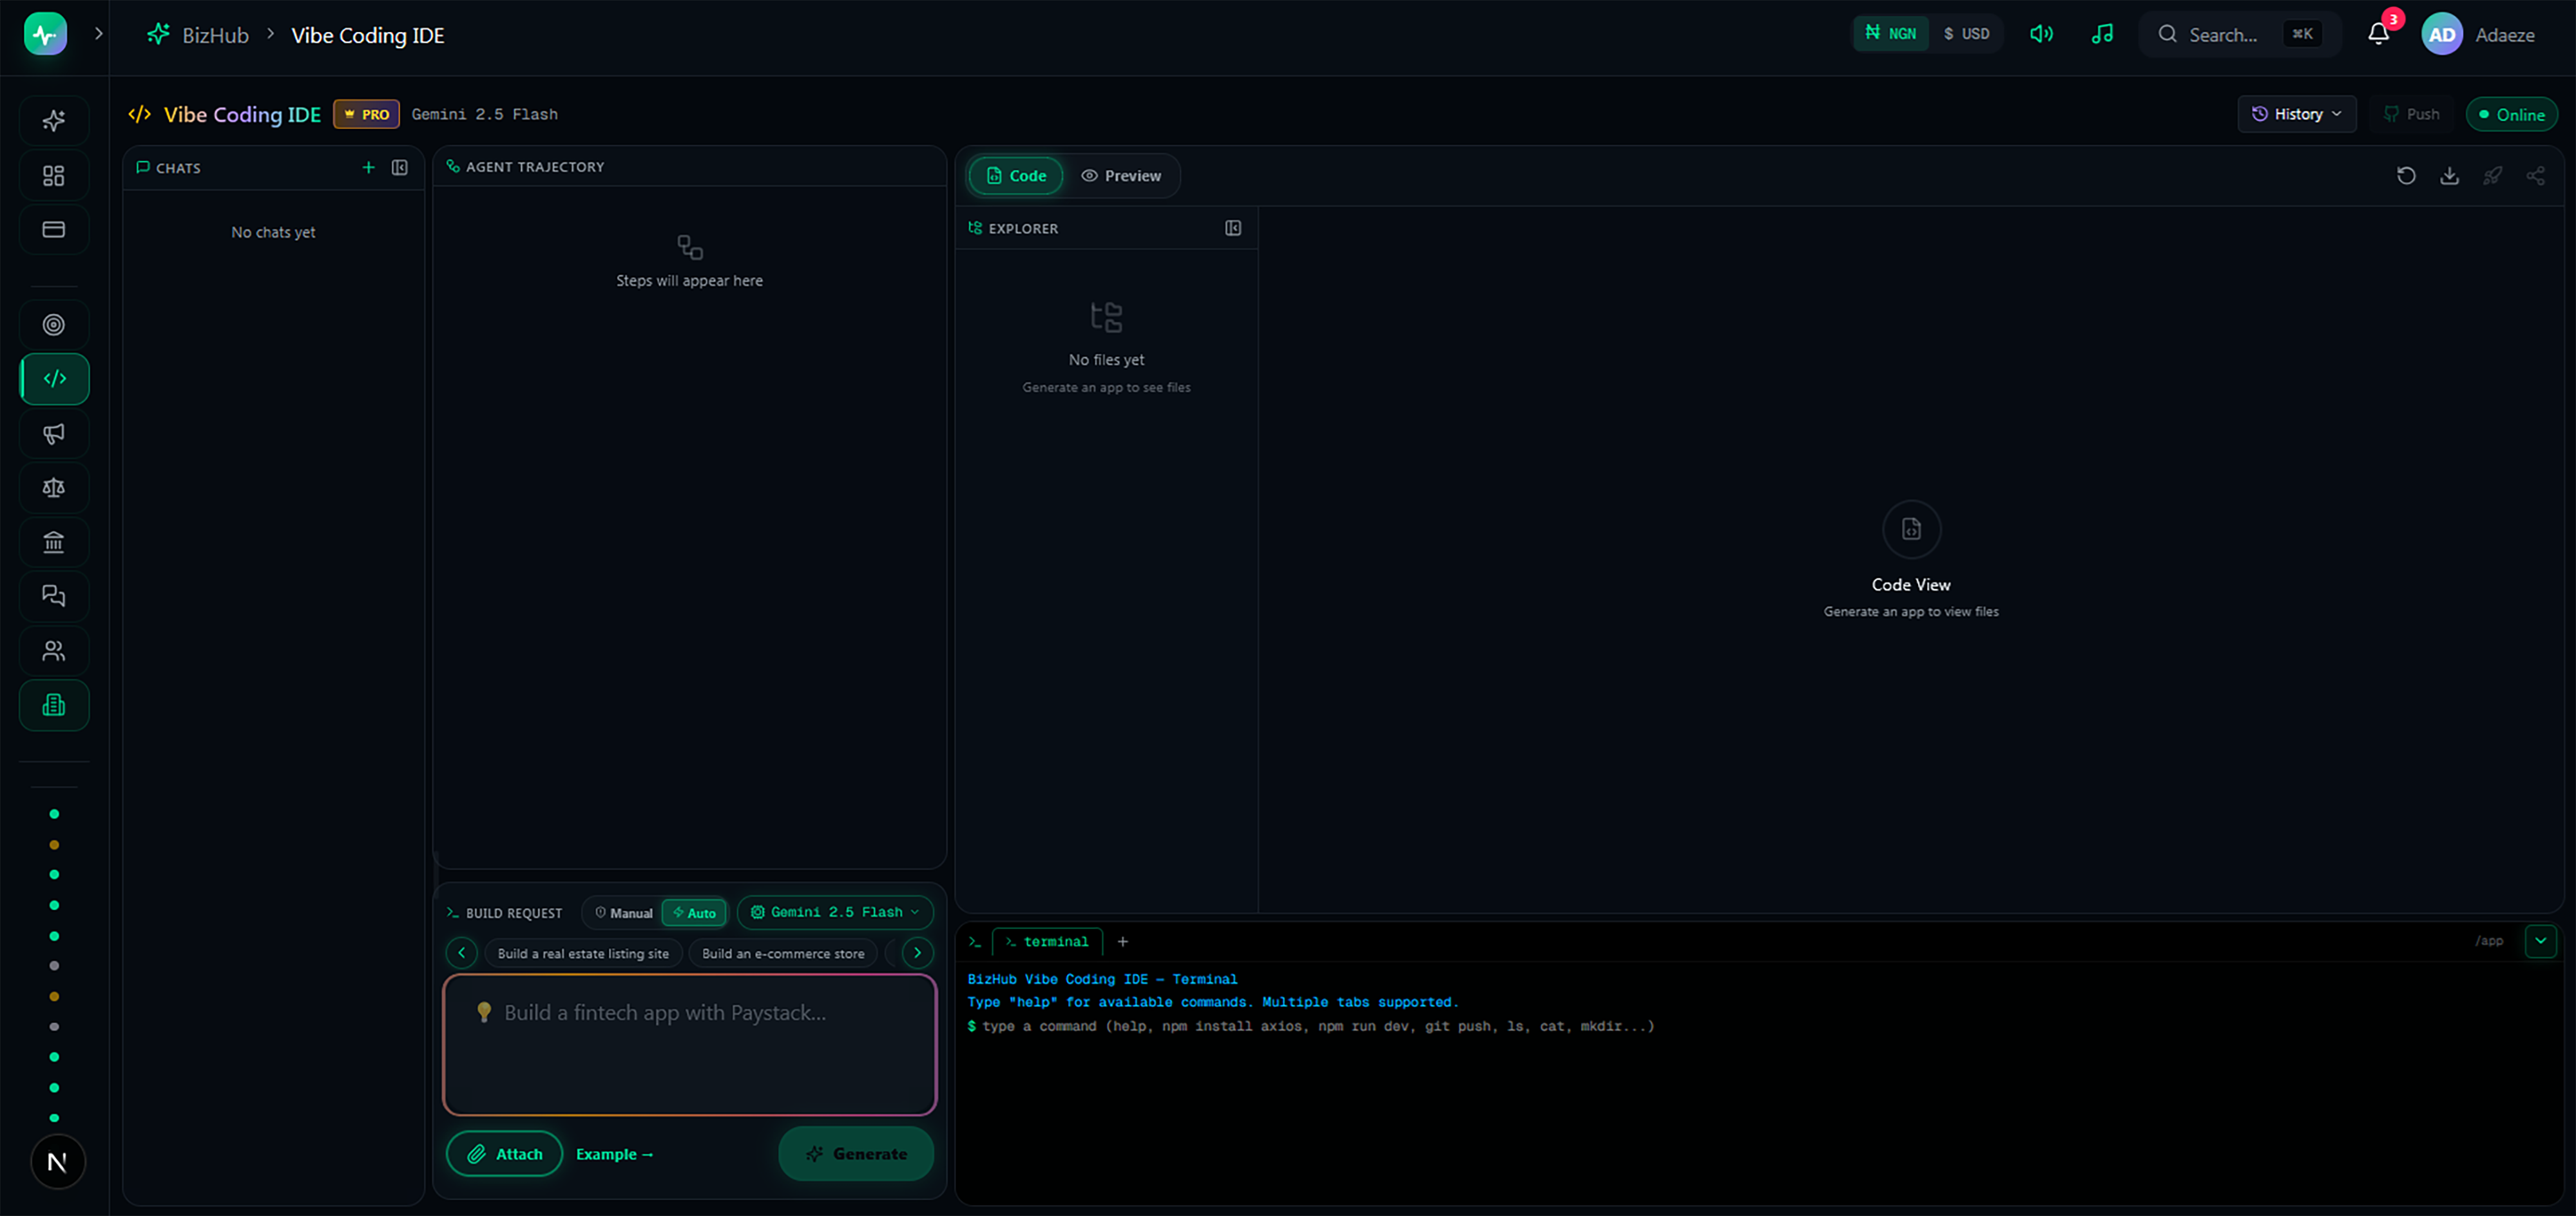Open the History dropdown
The width and height of the screenshot is (2576, 1216).
2296,114
